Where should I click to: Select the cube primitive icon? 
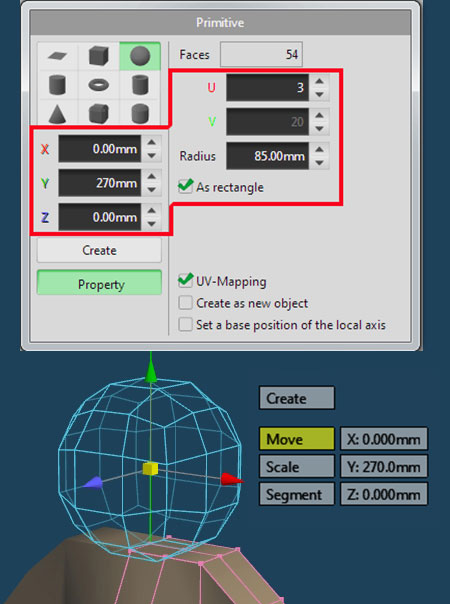99,56
